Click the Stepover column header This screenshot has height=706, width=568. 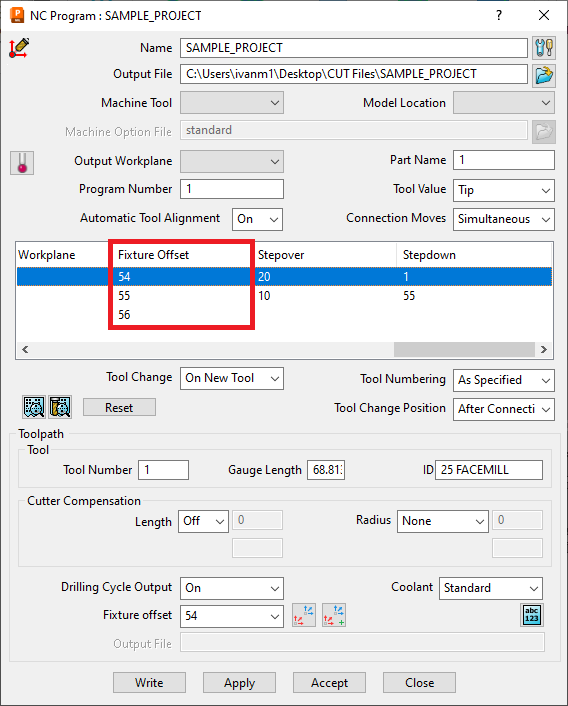tap(326, 255)
